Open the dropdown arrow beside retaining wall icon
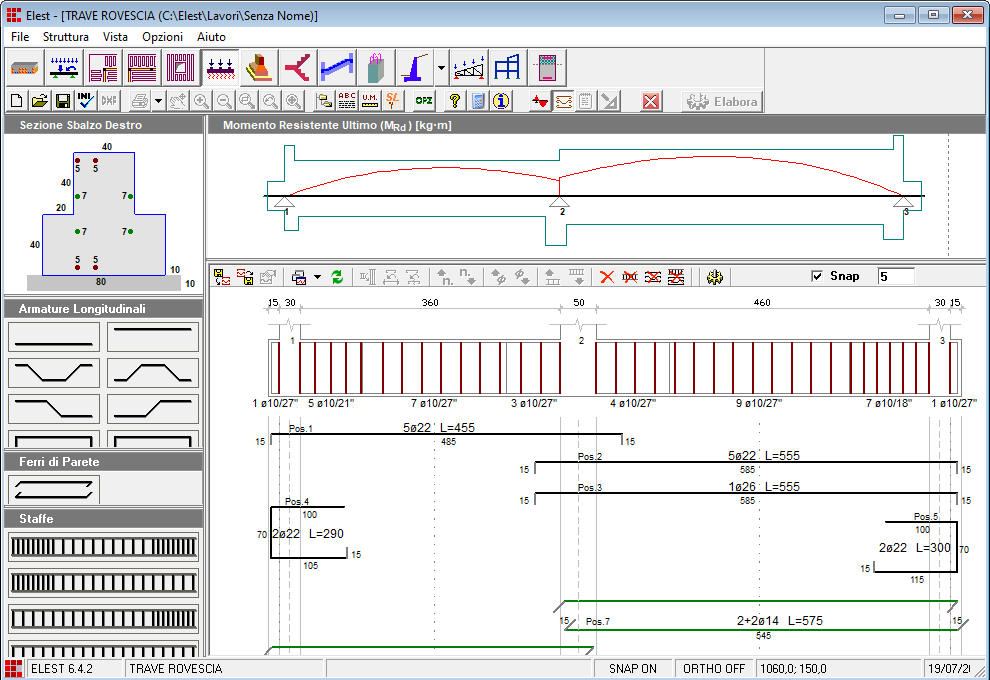The width and height of the screenshot is (990, 680). (441, 68)
